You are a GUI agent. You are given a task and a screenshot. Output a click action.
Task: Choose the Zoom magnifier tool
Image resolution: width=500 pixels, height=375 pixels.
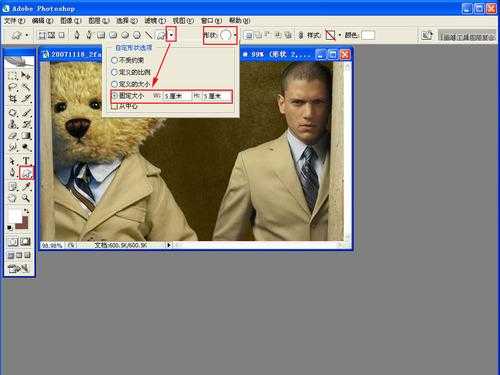click(25, 198)
